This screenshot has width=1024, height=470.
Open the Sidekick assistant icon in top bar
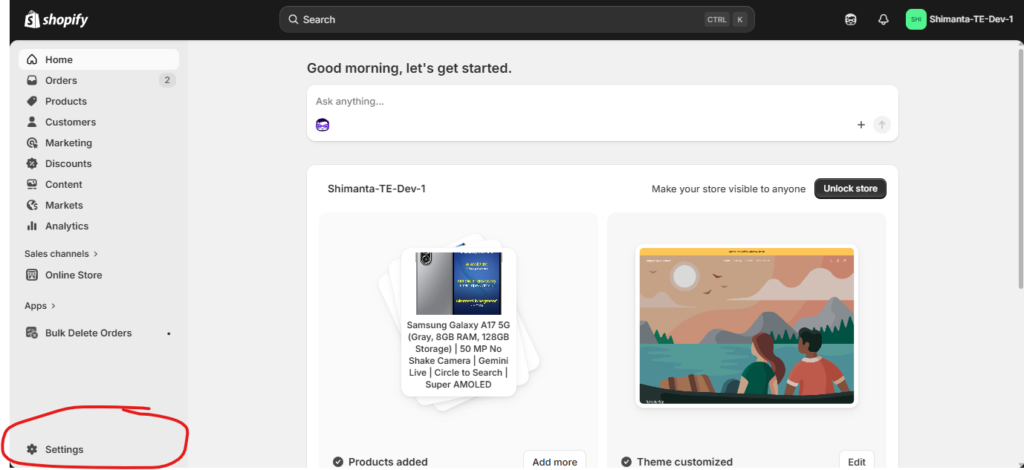[x=851, y=19]
